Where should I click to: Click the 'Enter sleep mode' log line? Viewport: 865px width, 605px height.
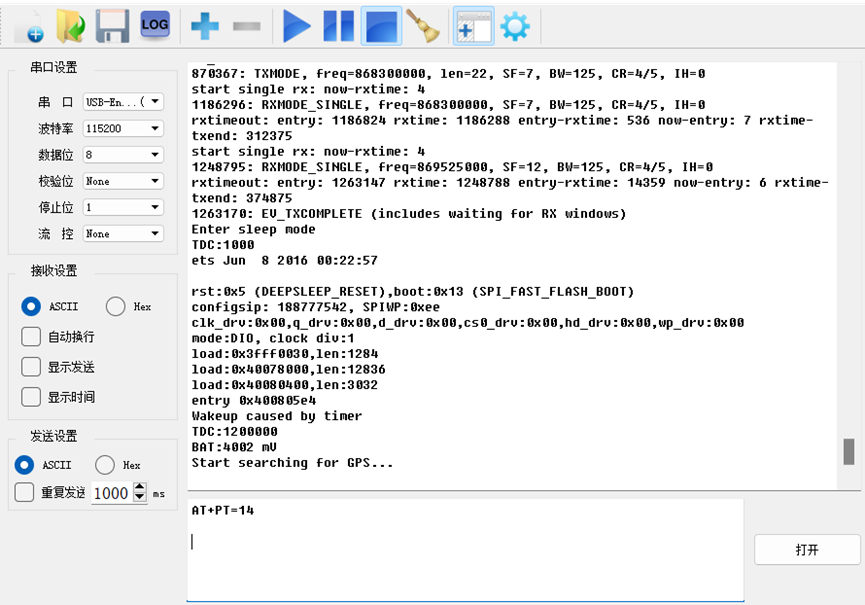[x=253, y=229]
